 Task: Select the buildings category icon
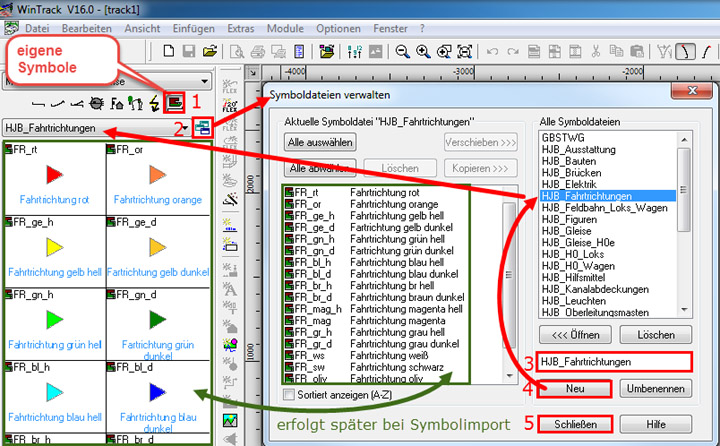(x=117, y=104)
